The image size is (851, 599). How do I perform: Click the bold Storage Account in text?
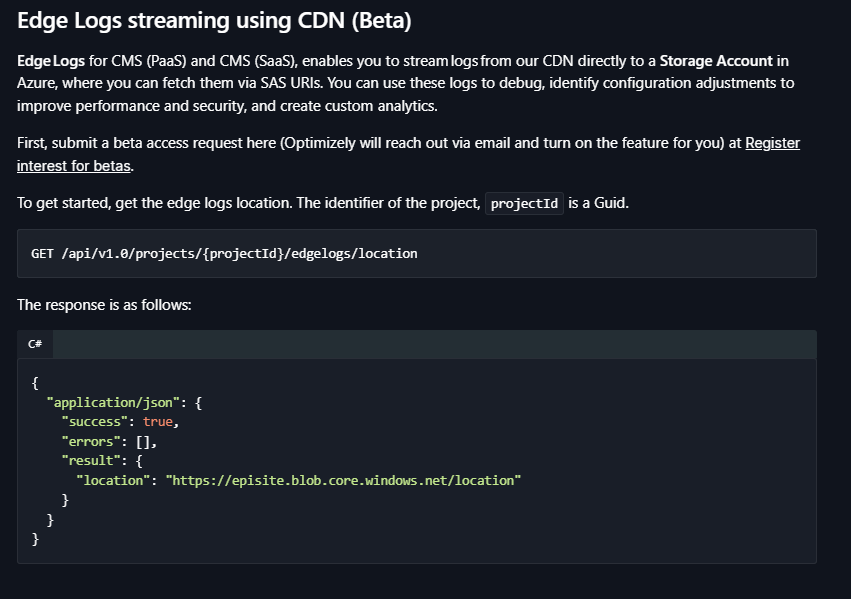[724, 61]
